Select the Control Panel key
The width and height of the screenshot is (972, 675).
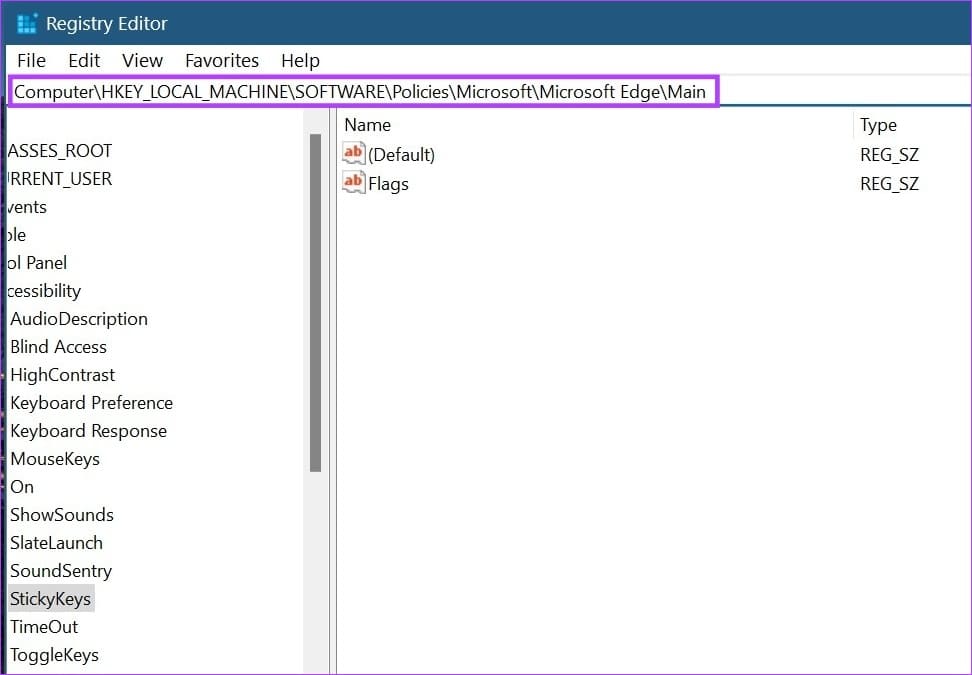(x=37, y=263)
